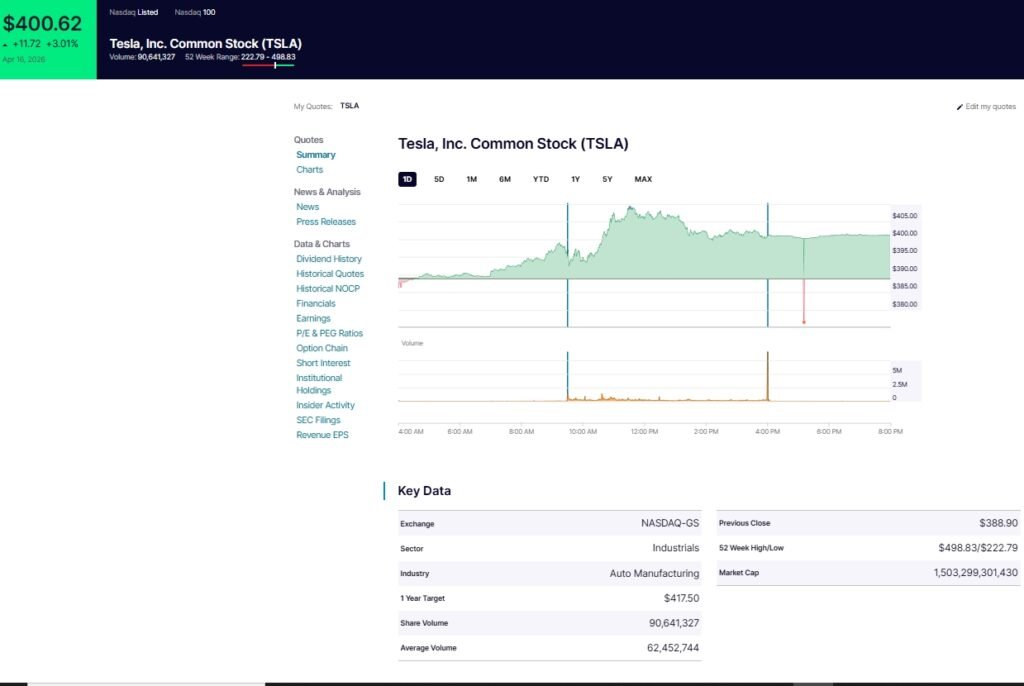This screenshot has width=1024, height=686.
Task: Click the 62,452,744 average volume value
Action: coord(673,647)
